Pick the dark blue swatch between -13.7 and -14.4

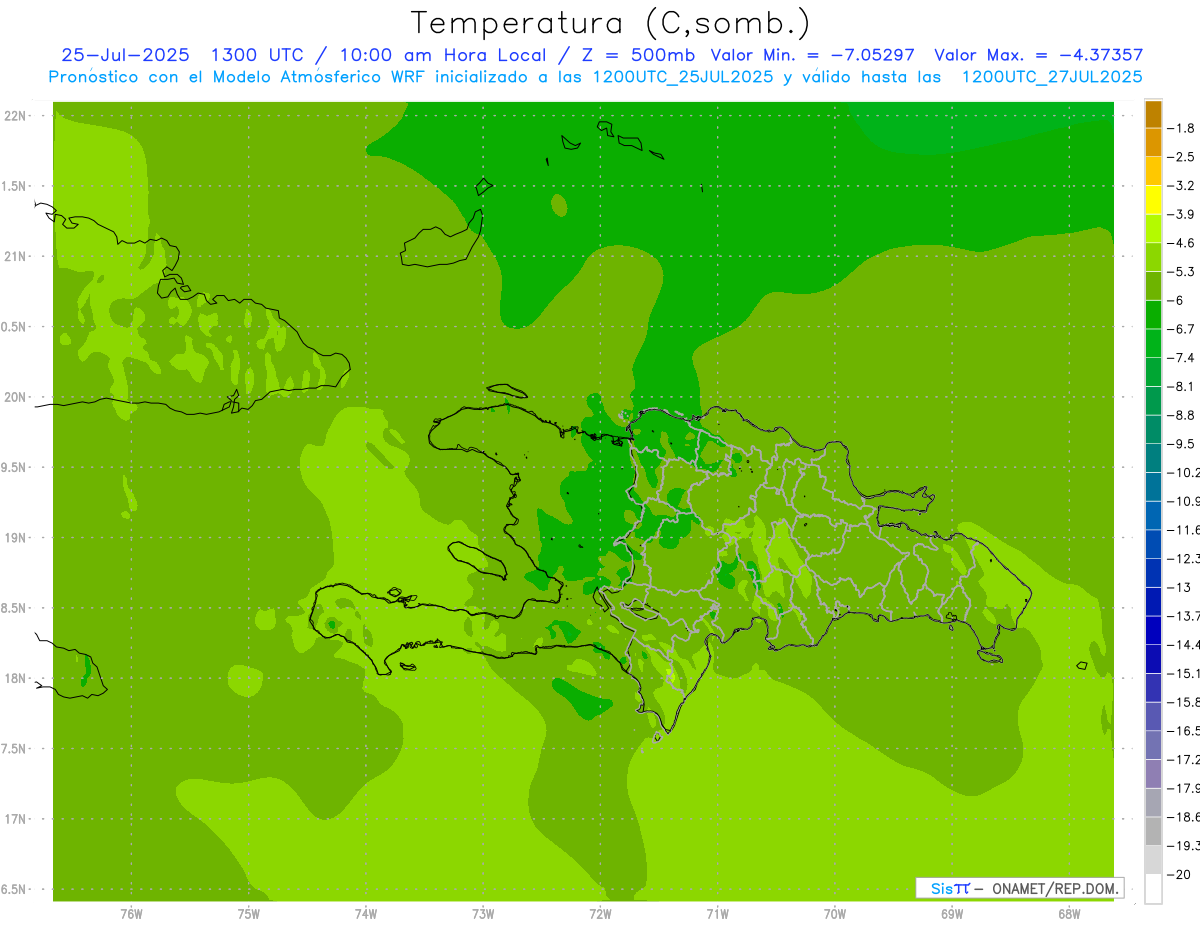[x=1153, y=630]
